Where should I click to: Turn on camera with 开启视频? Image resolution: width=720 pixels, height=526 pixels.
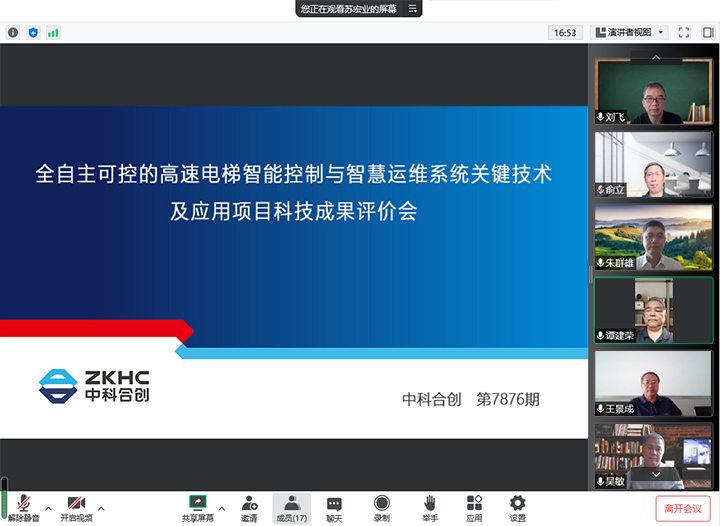(x=76, y=508)
